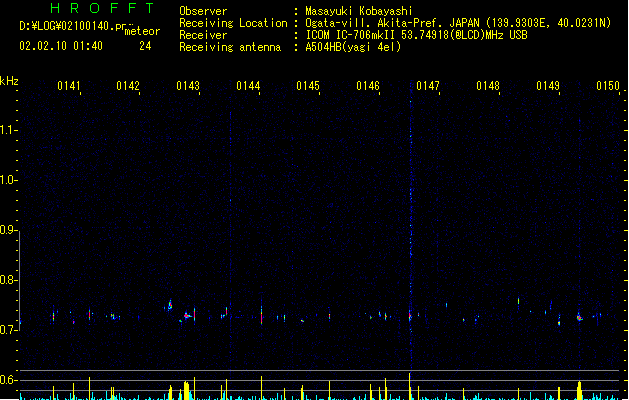Select the log file path D:¥LOG¥02100140
Viewport: 629px width, 400px height.
(67, 26)
